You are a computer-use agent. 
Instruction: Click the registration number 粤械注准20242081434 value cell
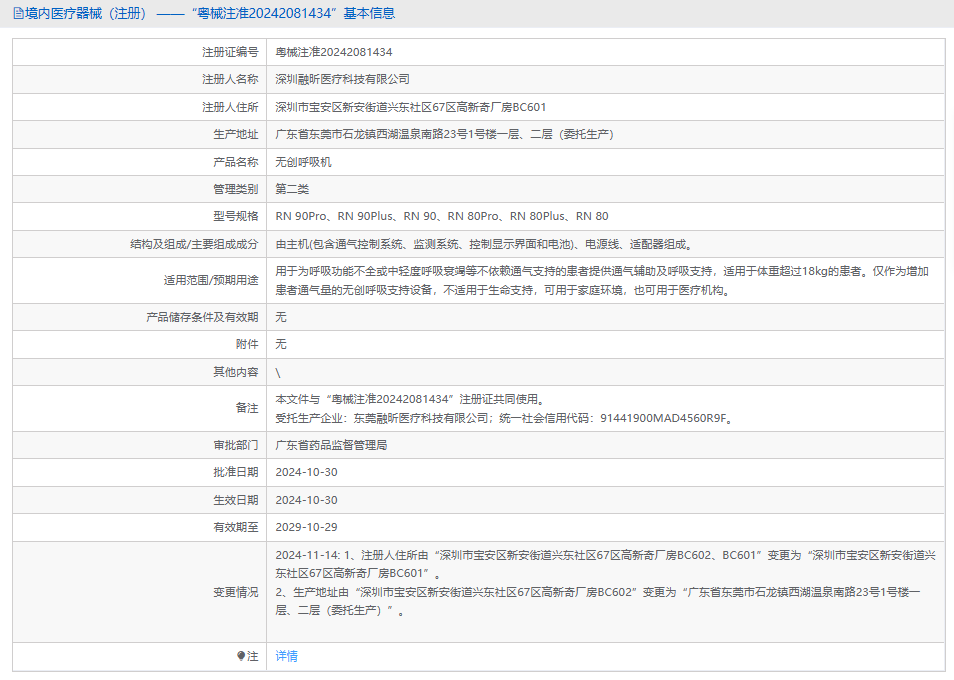click(x=334, y=52)
